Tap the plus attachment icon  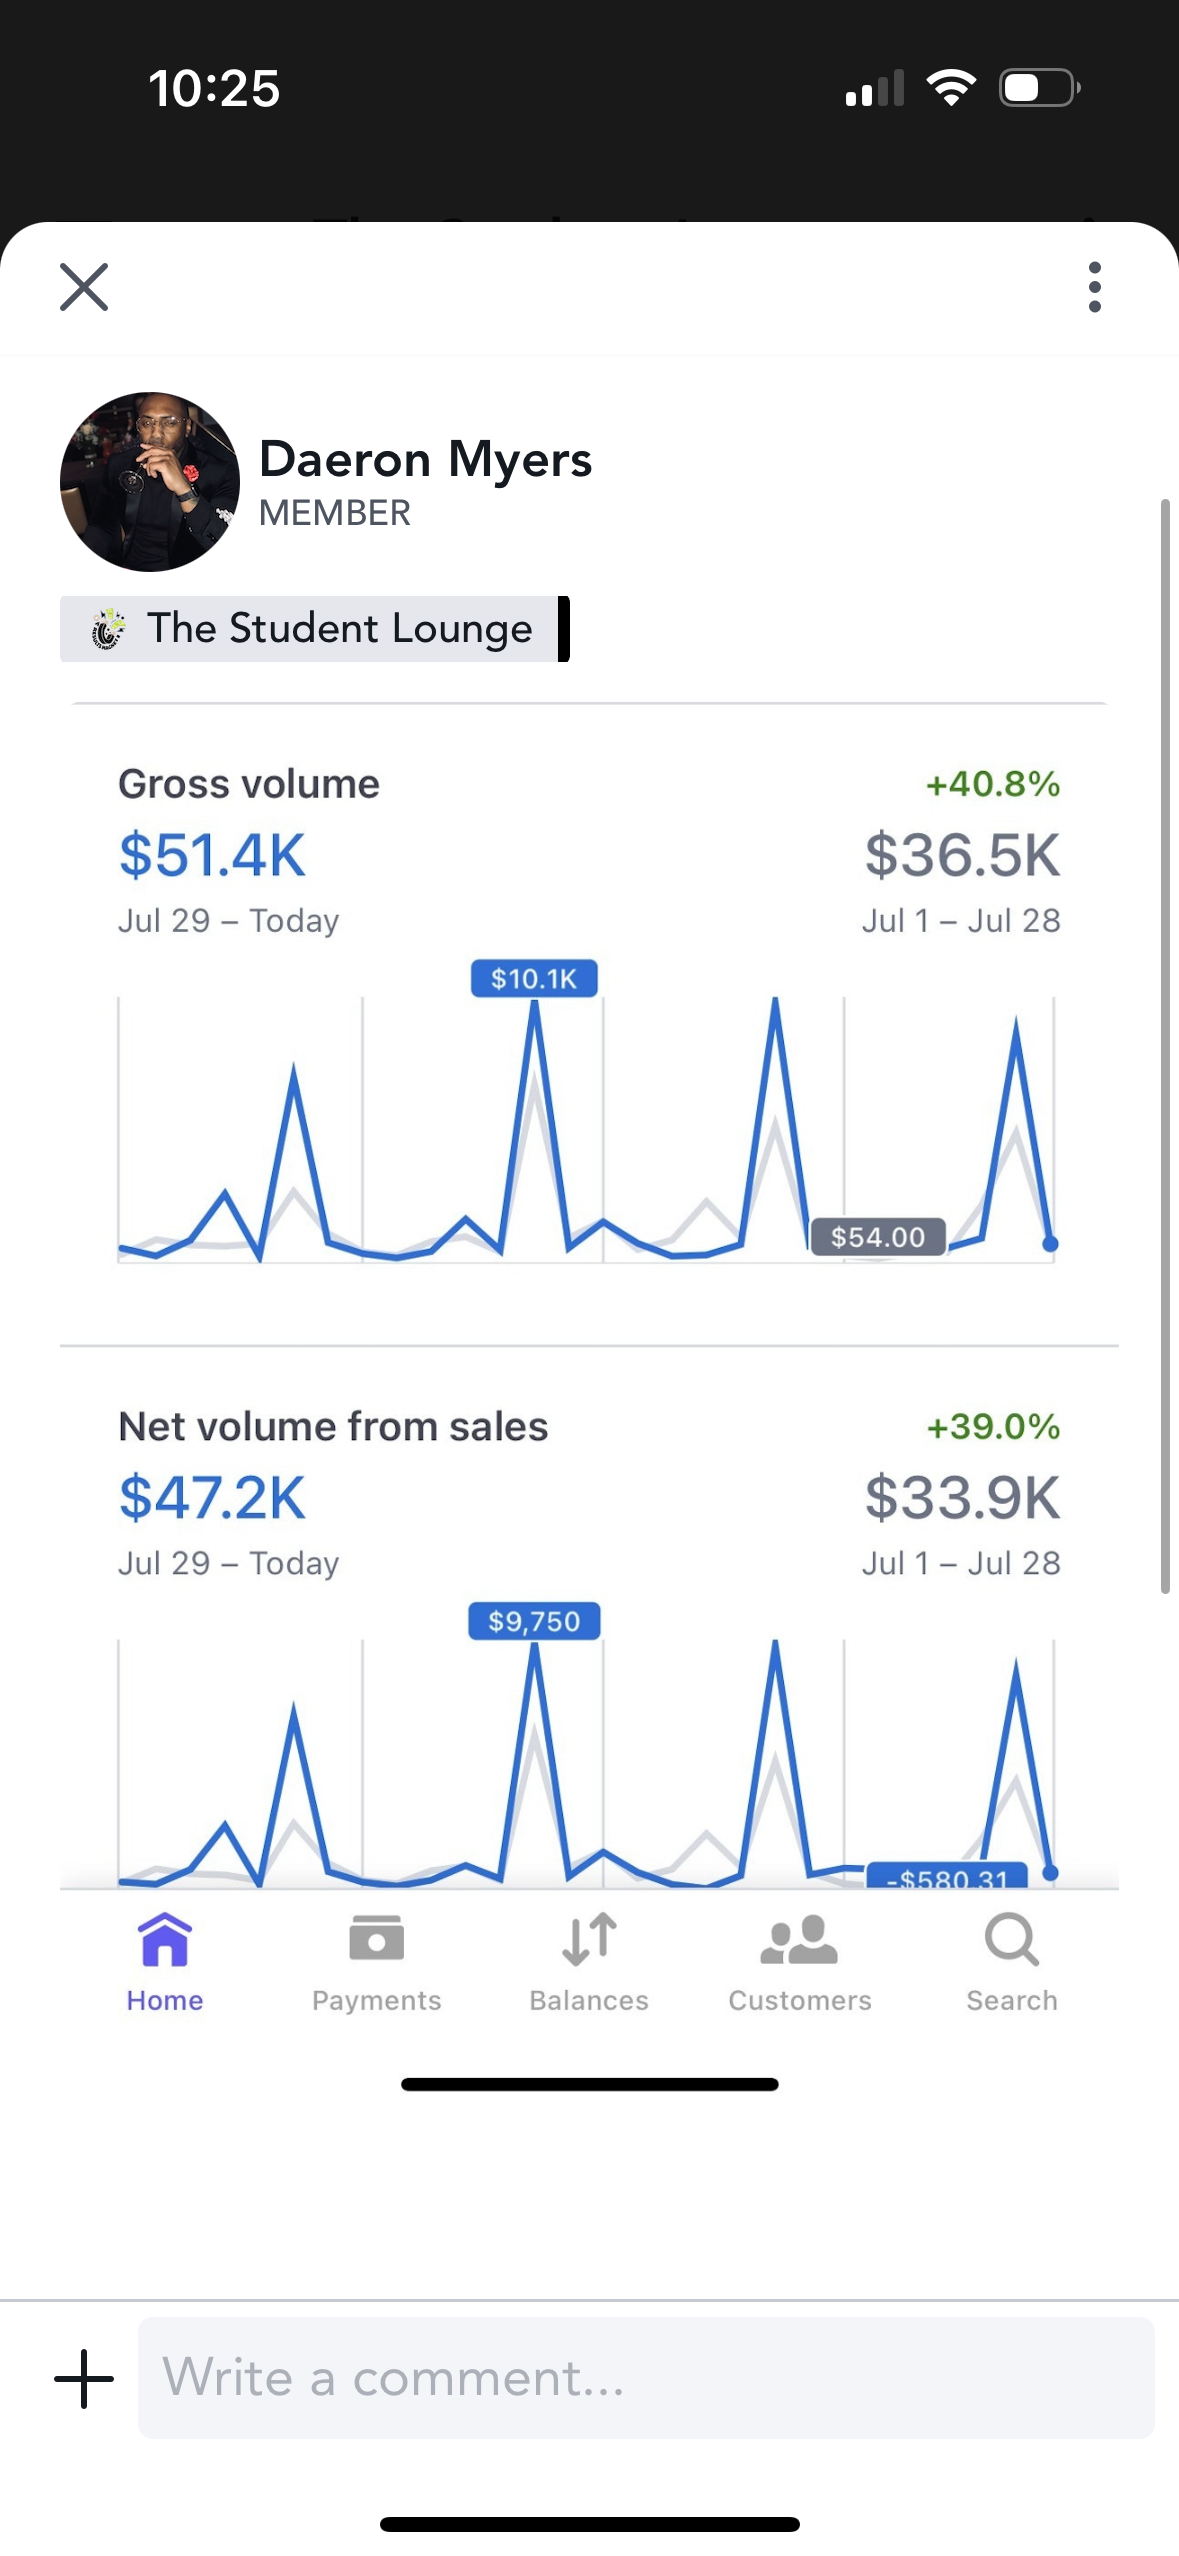point(84,2378)
